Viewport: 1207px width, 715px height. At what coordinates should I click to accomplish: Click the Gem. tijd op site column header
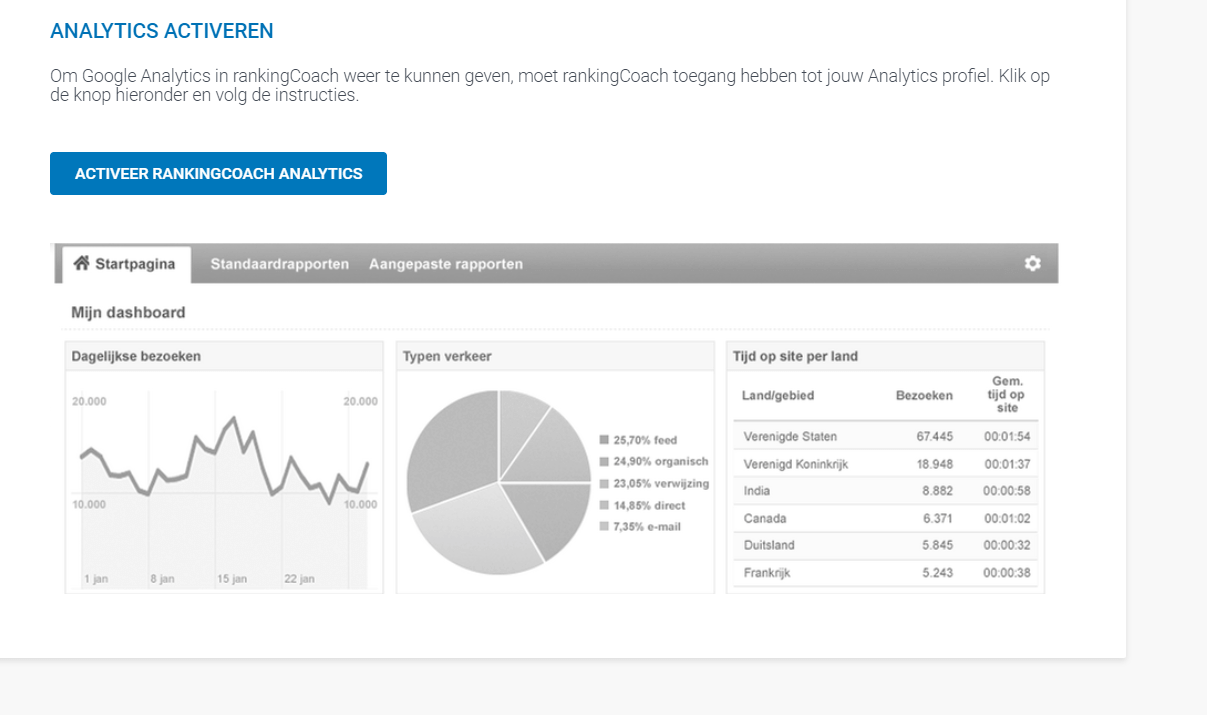[1007, 394]
